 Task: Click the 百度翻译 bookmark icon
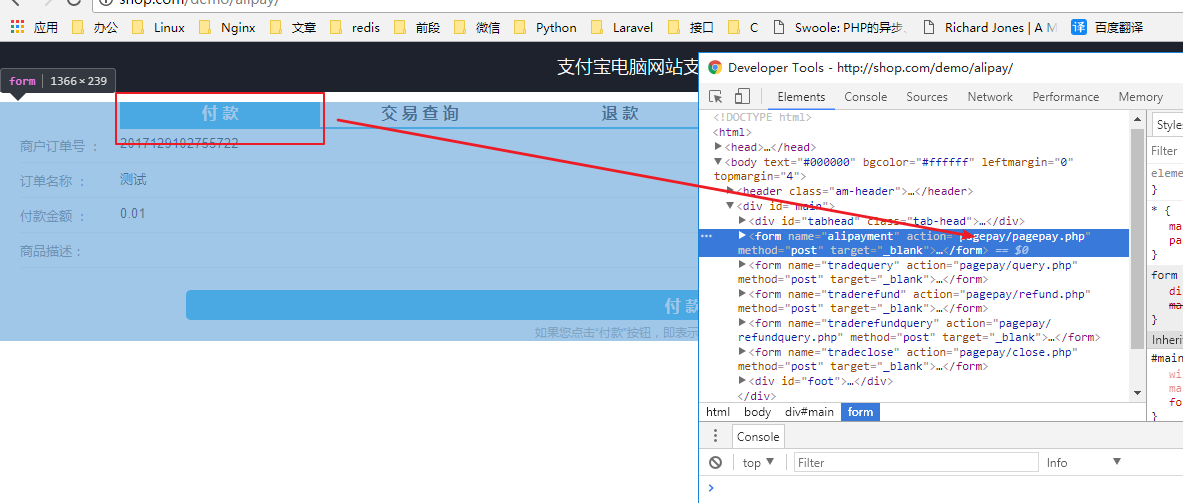click(x=1079, y=27)
